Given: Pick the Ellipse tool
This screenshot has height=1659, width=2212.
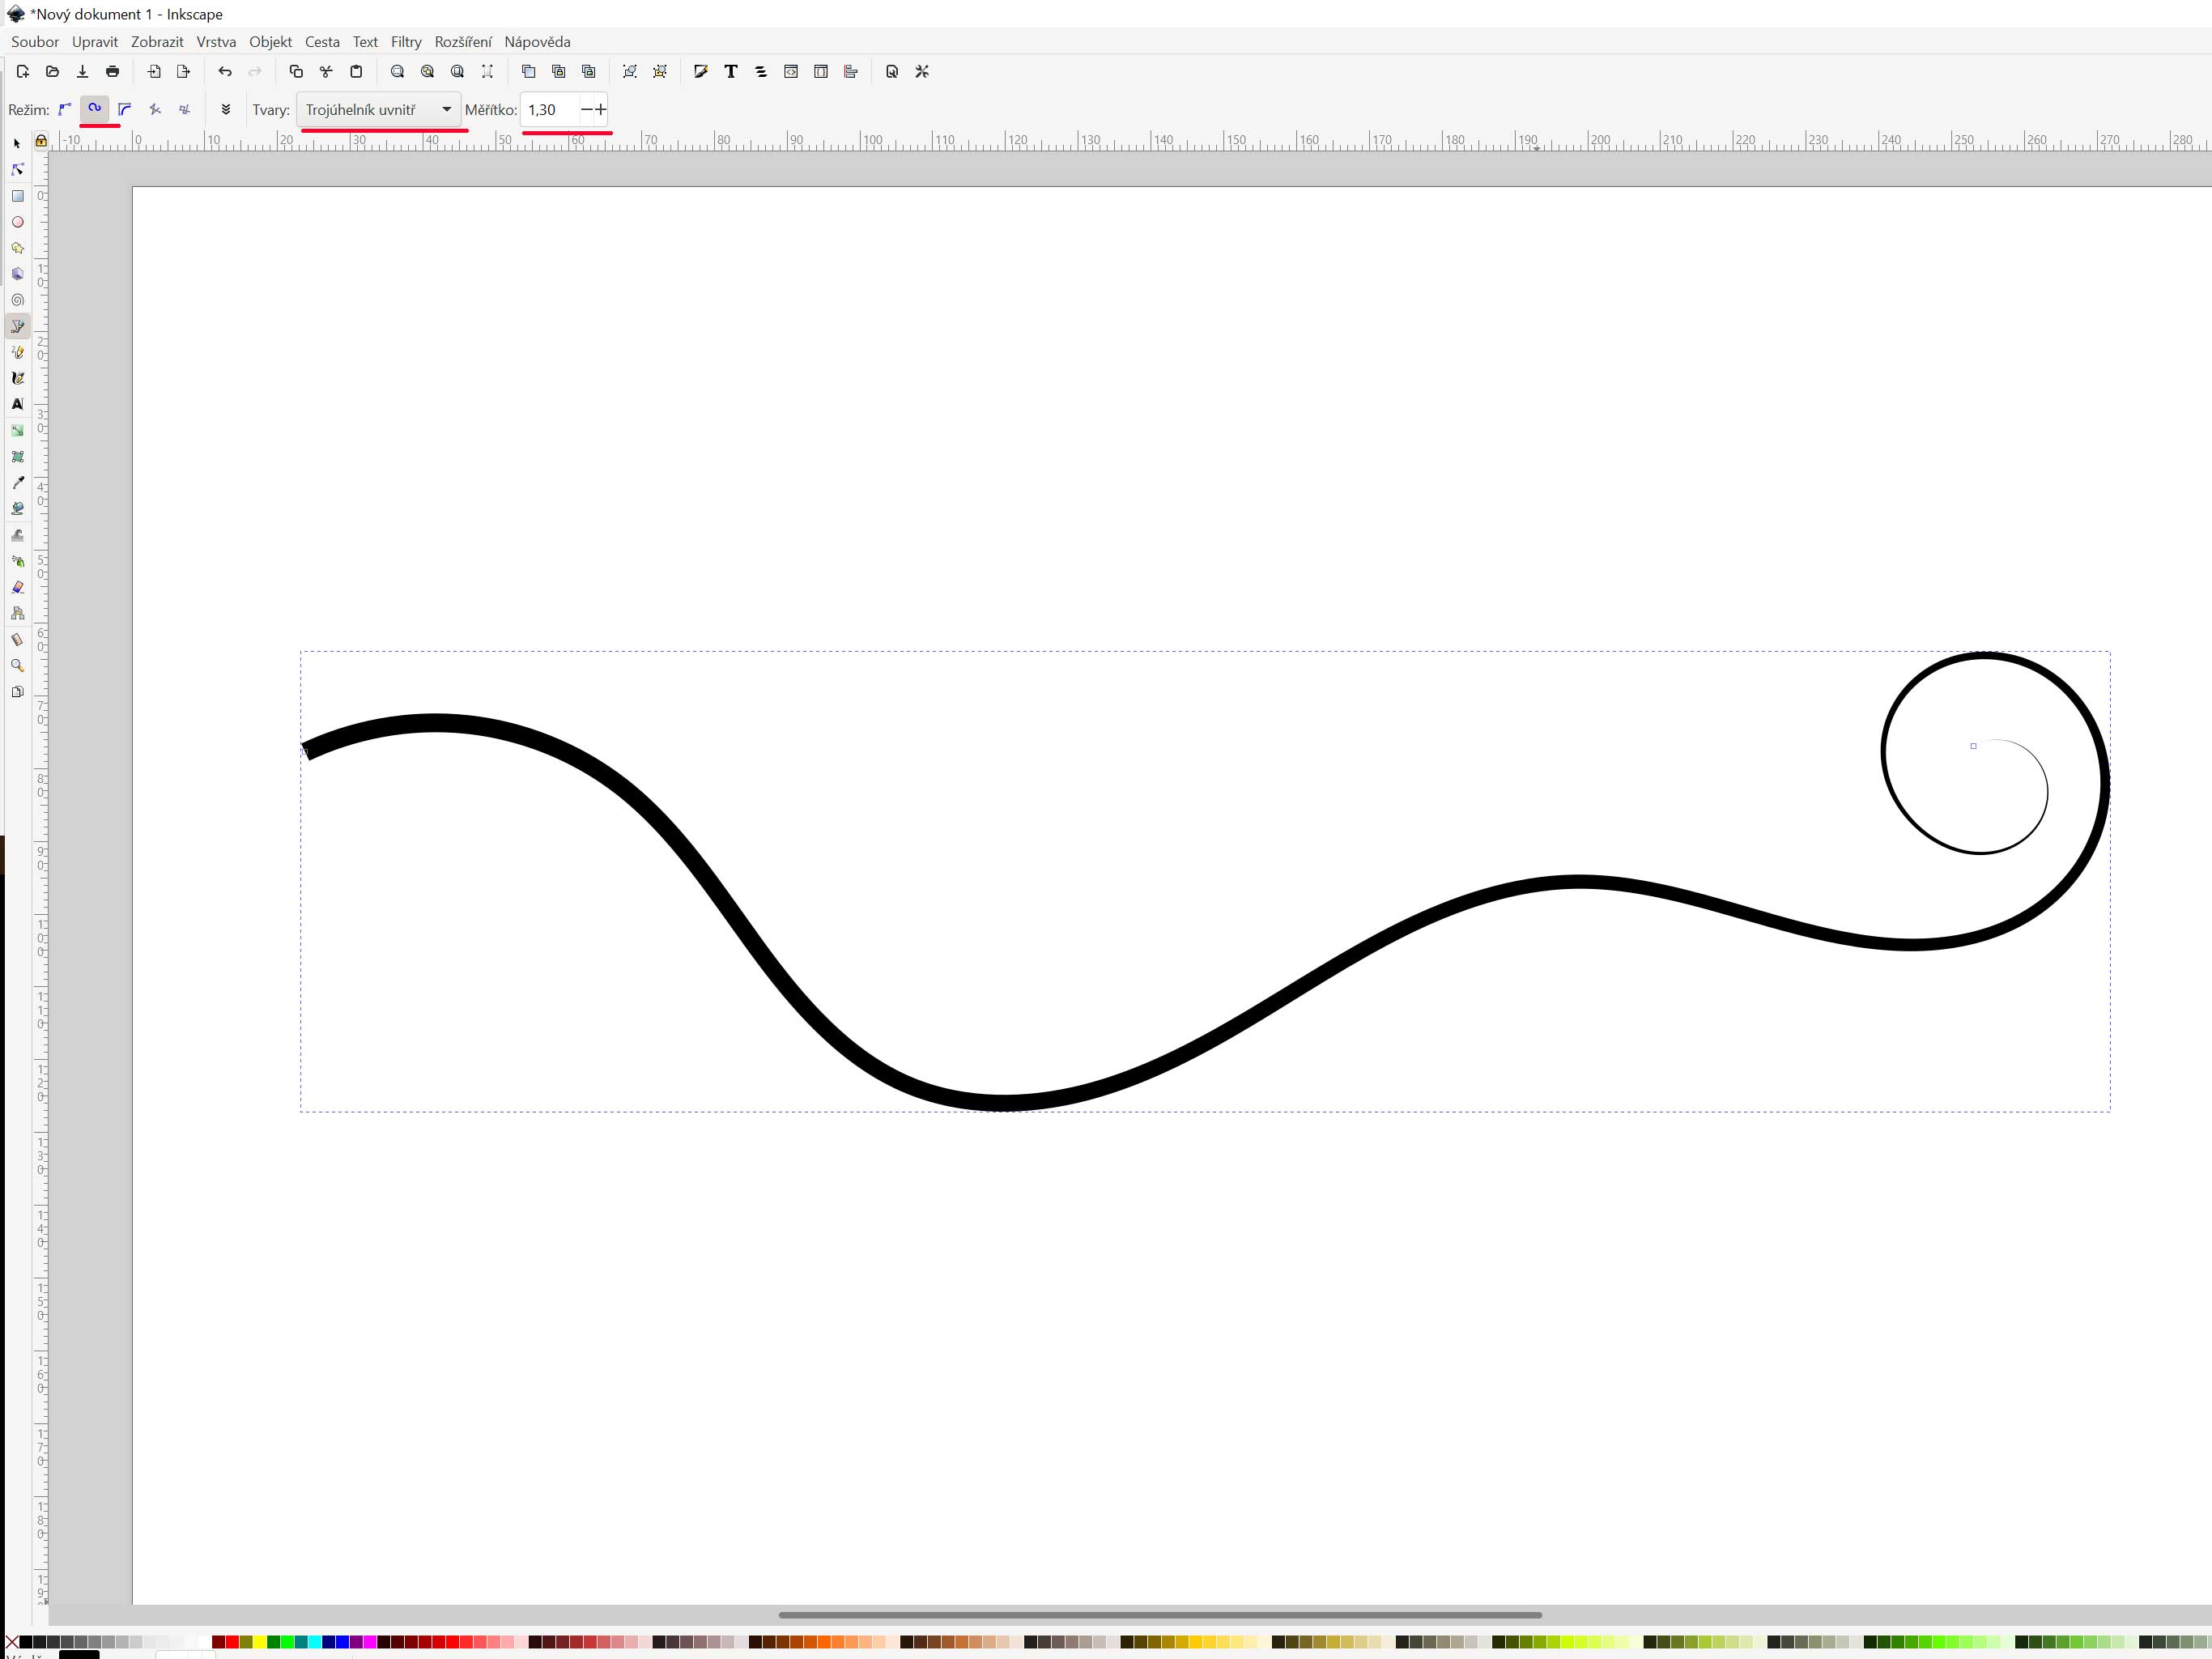Looking at the screenshot, I should point(17,222).
